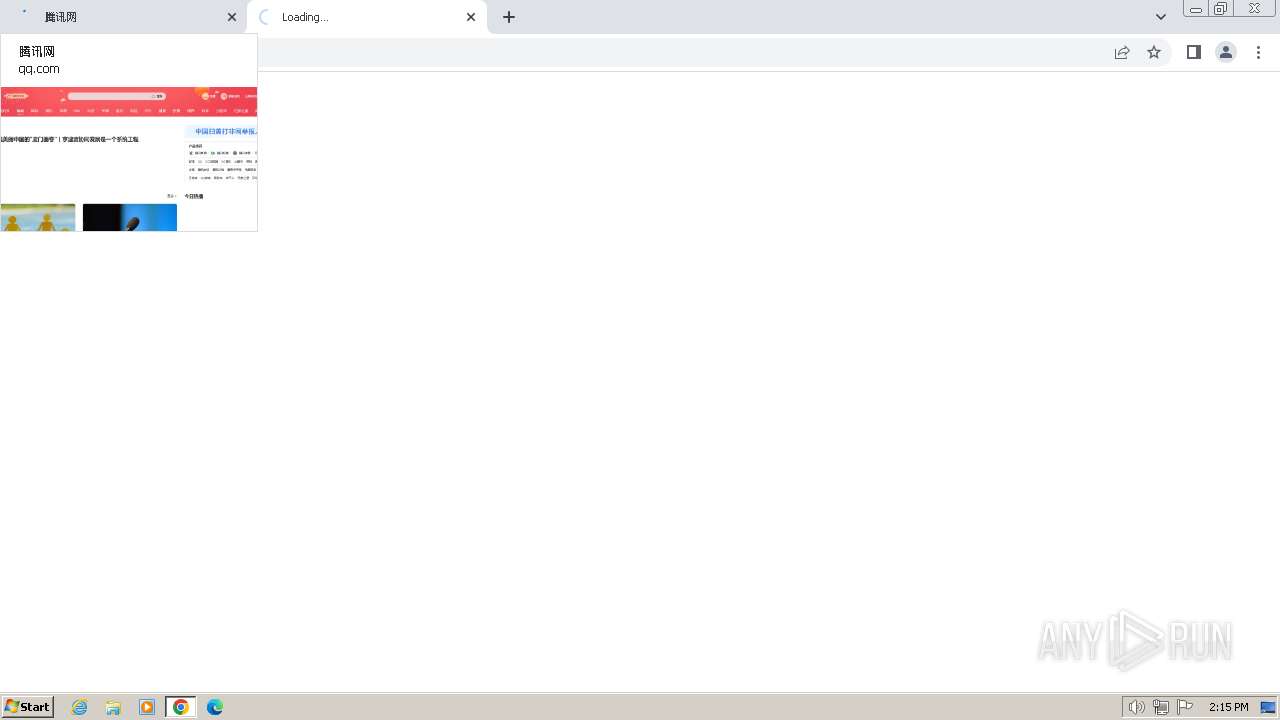Image resolution: width=1280 pixels, height=720 pixels.
Task: Share this page icon
Action: coord(1122,52)
